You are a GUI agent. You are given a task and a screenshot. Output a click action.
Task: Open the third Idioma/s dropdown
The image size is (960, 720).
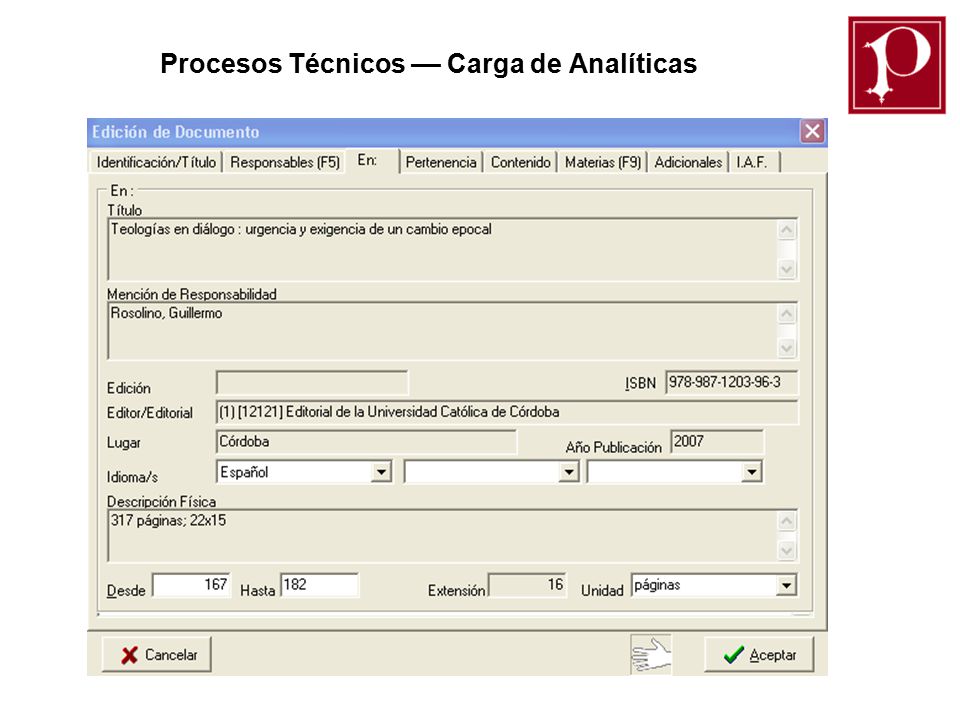coord(751,472)
